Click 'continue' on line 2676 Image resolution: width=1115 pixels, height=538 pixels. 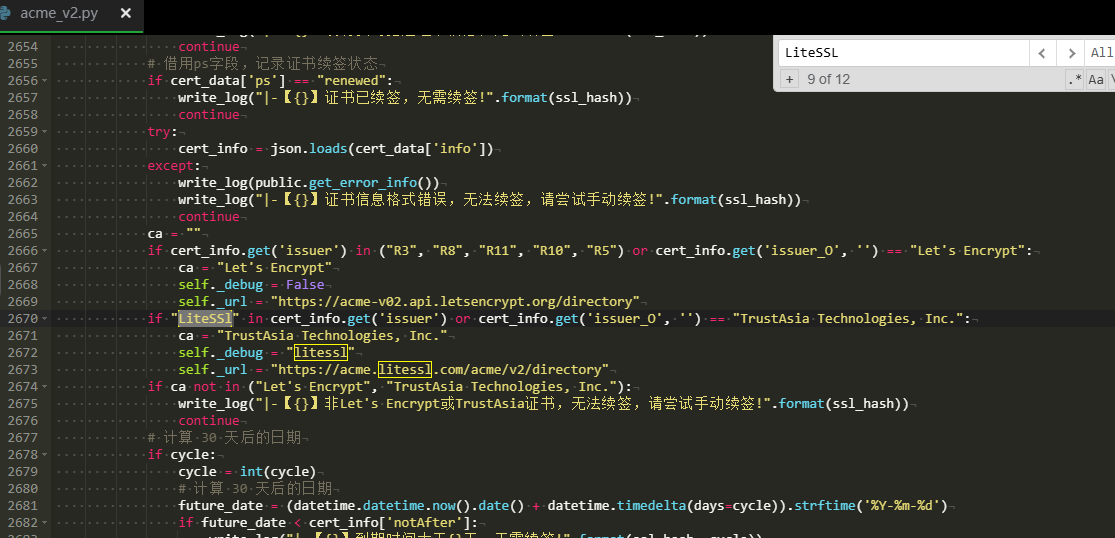[209, 421]
